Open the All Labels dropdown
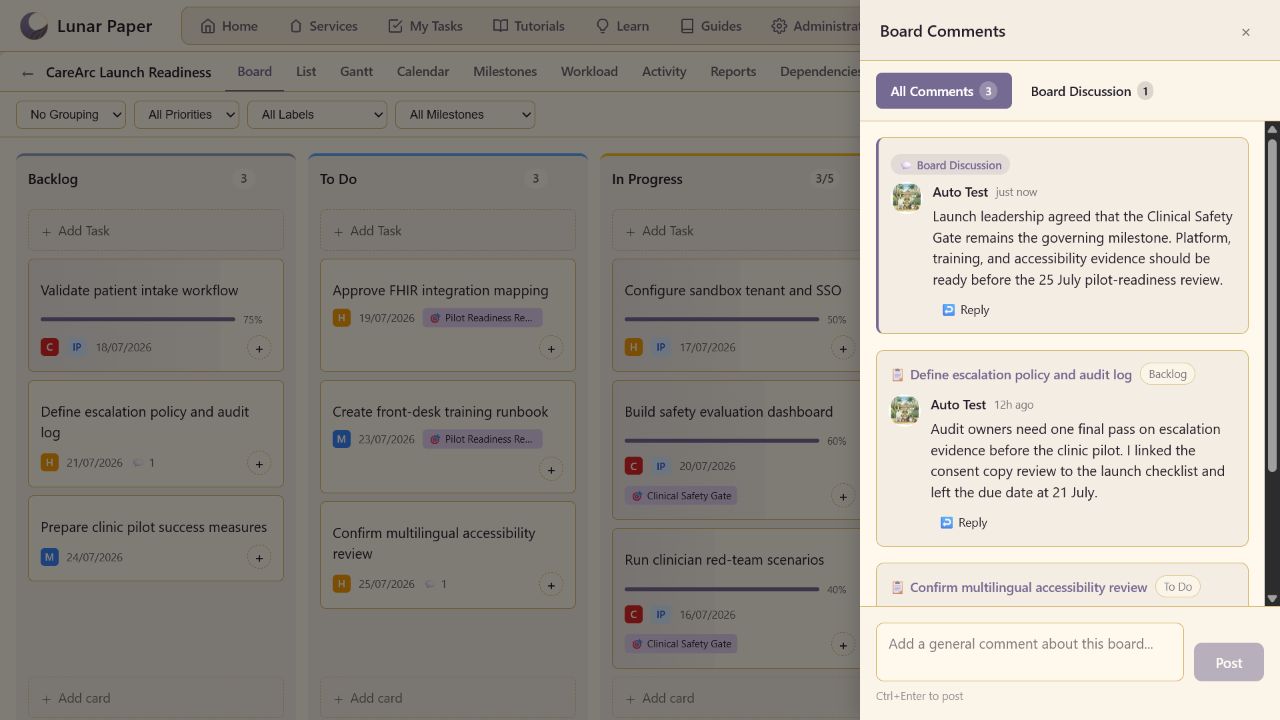 [x=317, y=115]
